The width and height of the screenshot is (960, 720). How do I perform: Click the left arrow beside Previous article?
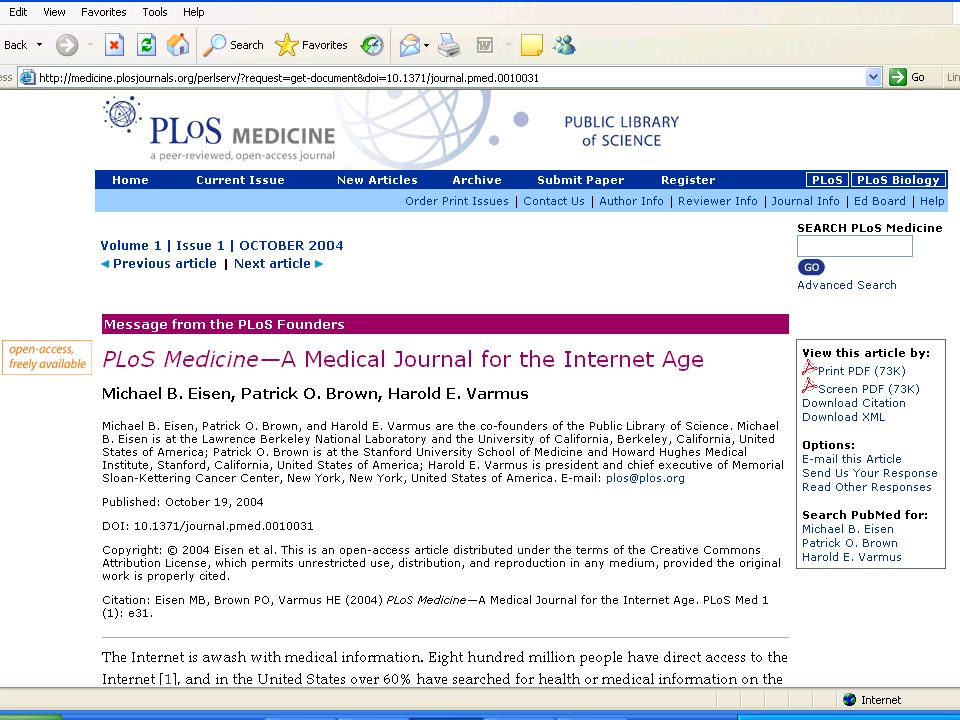coord(105,264)
